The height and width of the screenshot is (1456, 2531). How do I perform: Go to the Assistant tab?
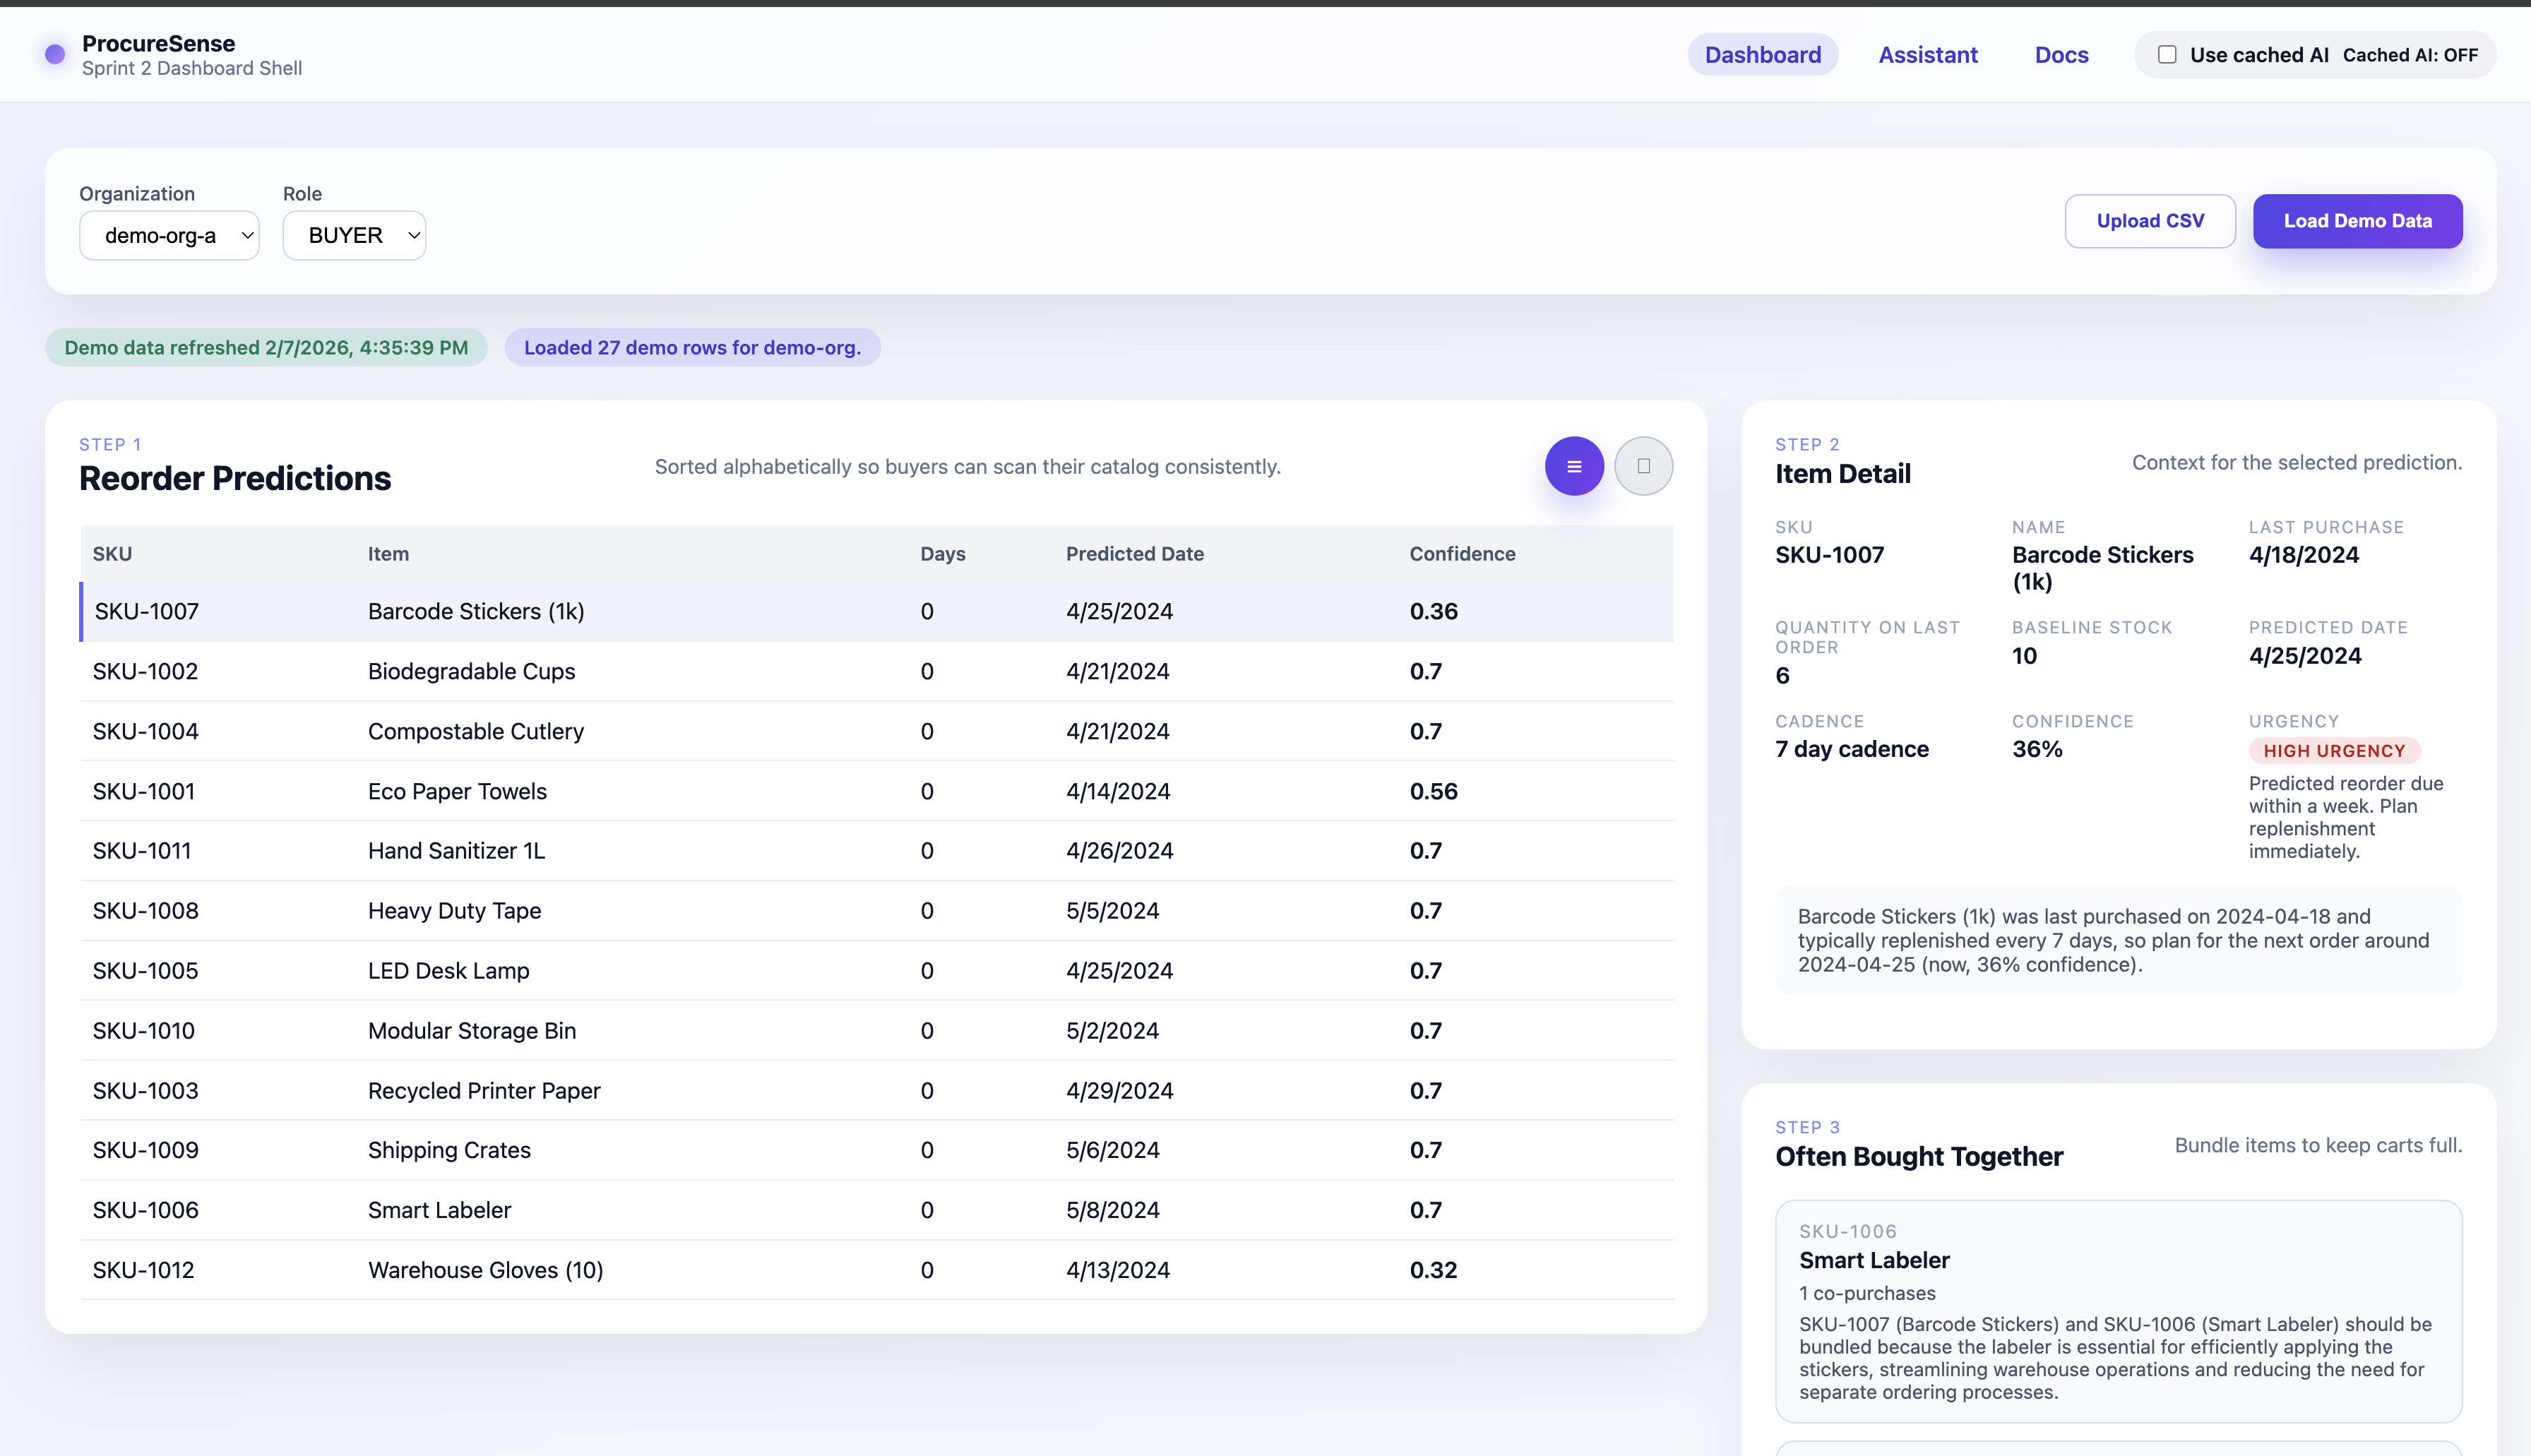point(1927,55)
